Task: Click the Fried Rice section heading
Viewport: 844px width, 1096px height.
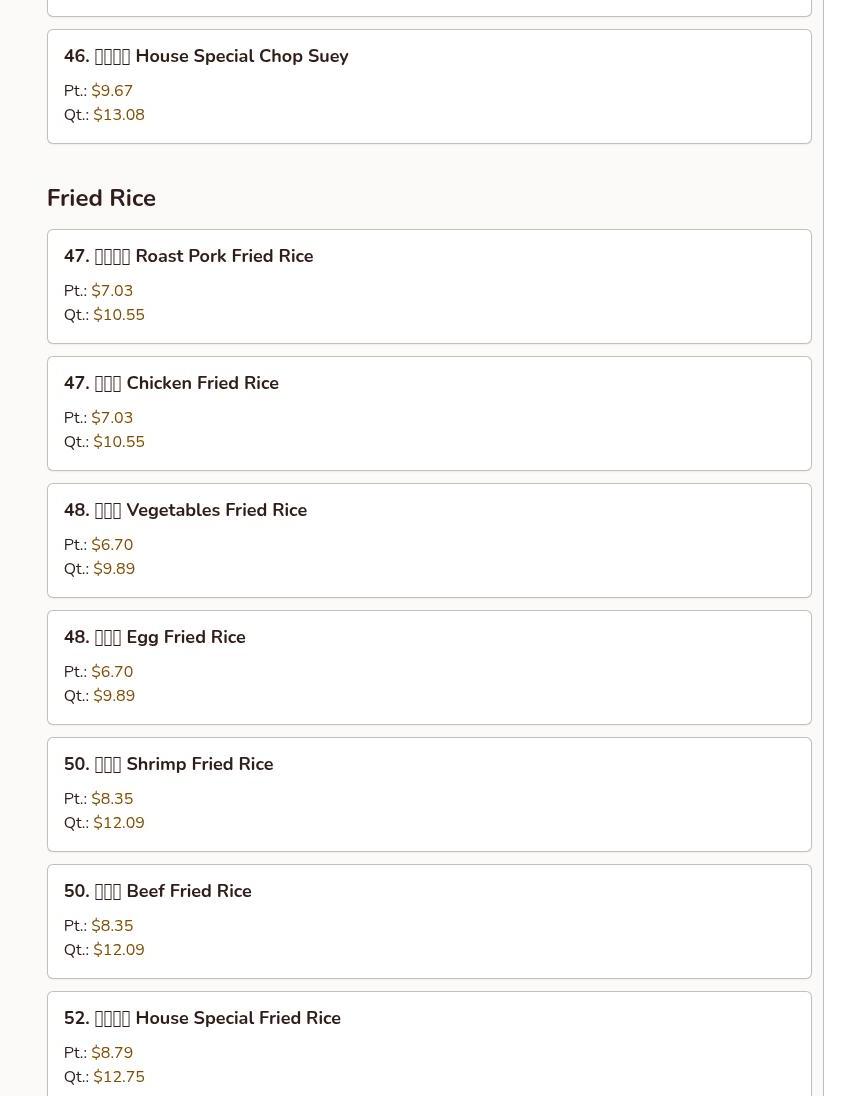Action: tap(101, 198)
